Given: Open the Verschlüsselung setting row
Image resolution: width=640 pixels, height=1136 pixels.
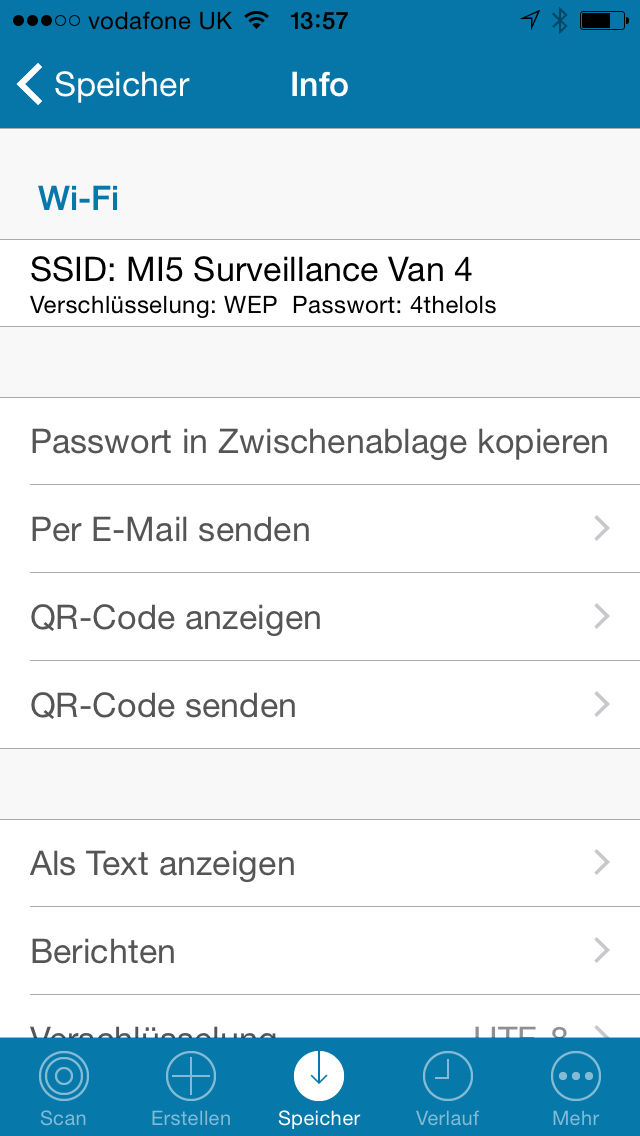Looking at the screenshot, I should coord(319,1031).
